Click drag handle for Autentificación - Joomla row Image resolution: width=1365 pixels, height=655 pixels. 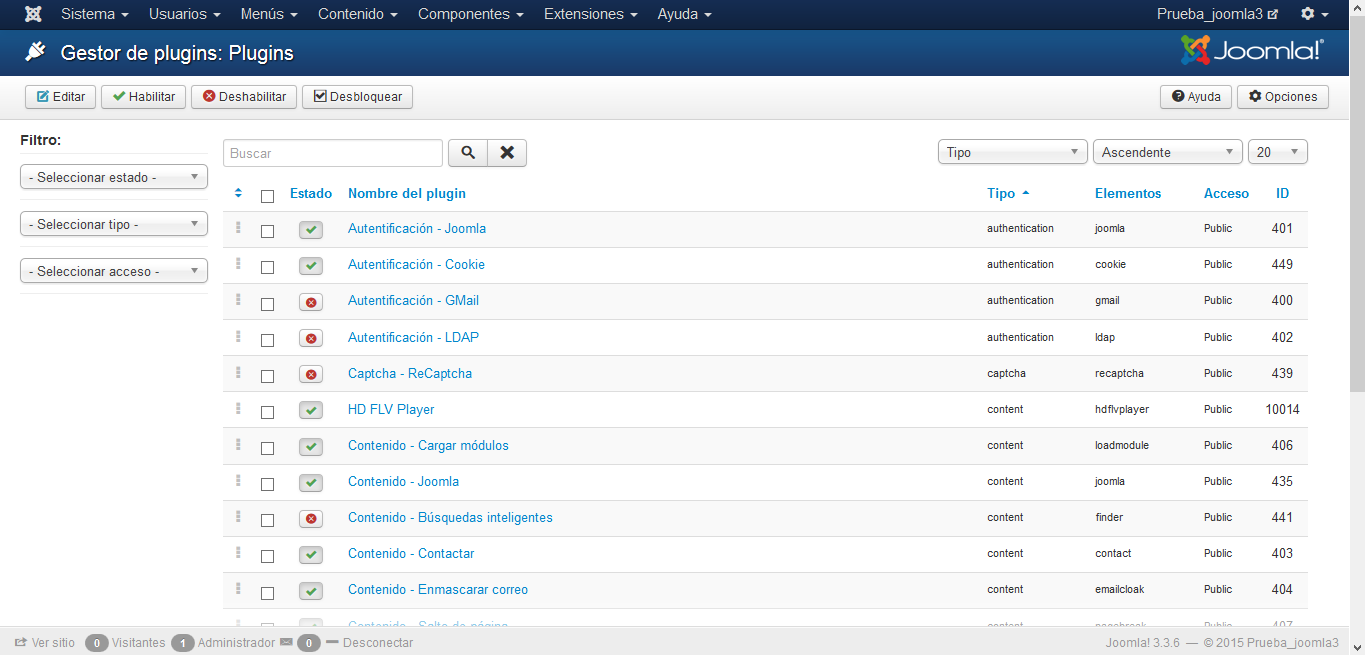(x=238, y=228)
